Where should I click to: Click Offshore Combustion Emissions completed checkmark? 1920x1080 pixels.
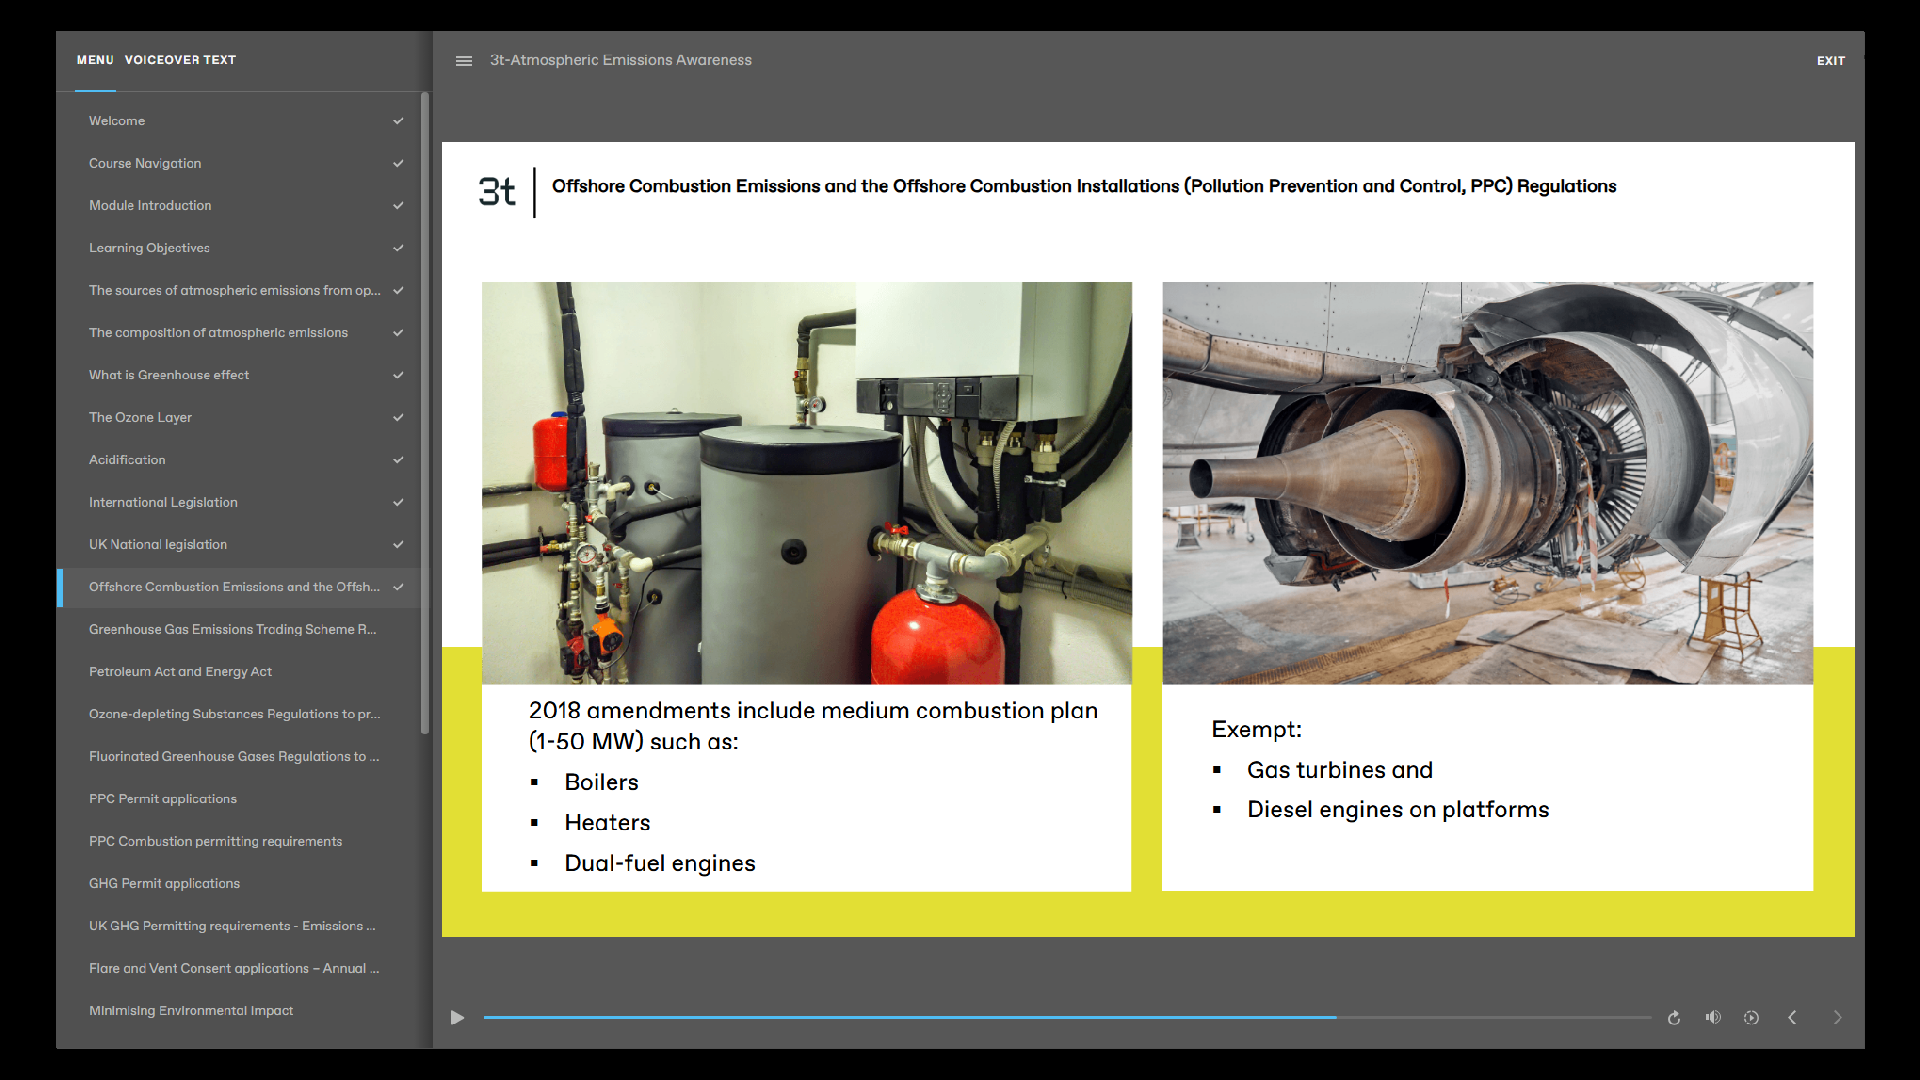click(398, 587)
